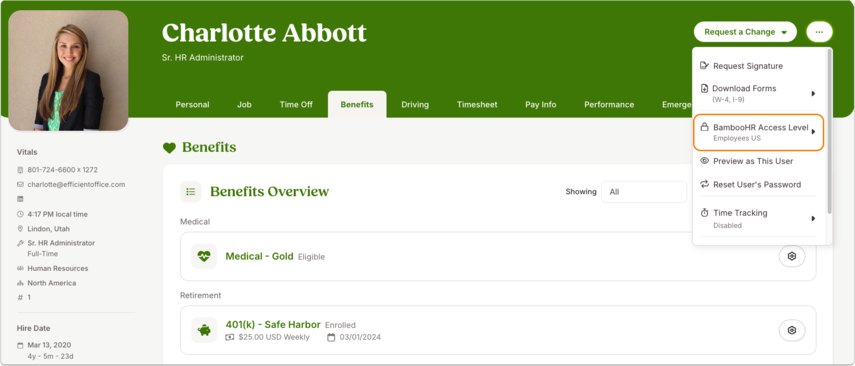The height and width of the screenshot is (366, 855).
Task: Open the Request a Change dropdown
Action: (x=745, y=32)
